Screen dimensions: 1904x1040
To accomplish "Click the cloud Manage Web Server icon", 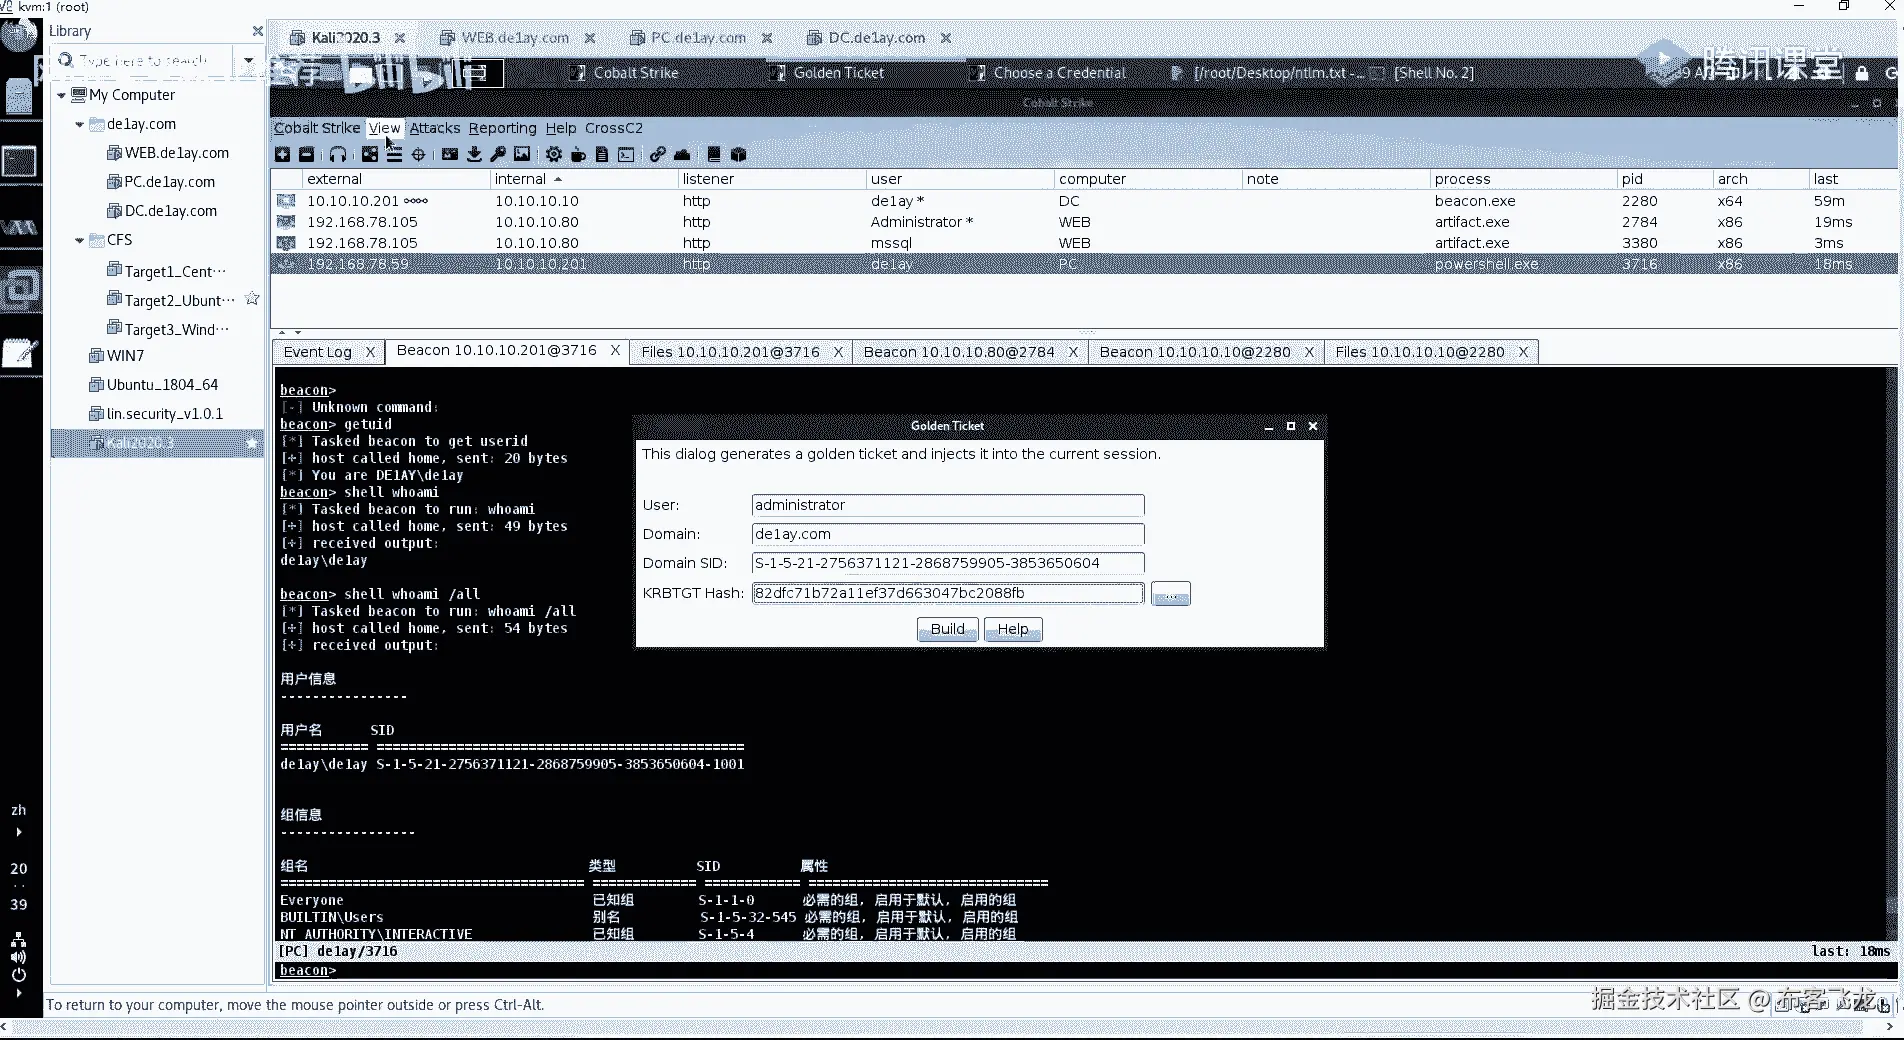I will click(682, 154).
